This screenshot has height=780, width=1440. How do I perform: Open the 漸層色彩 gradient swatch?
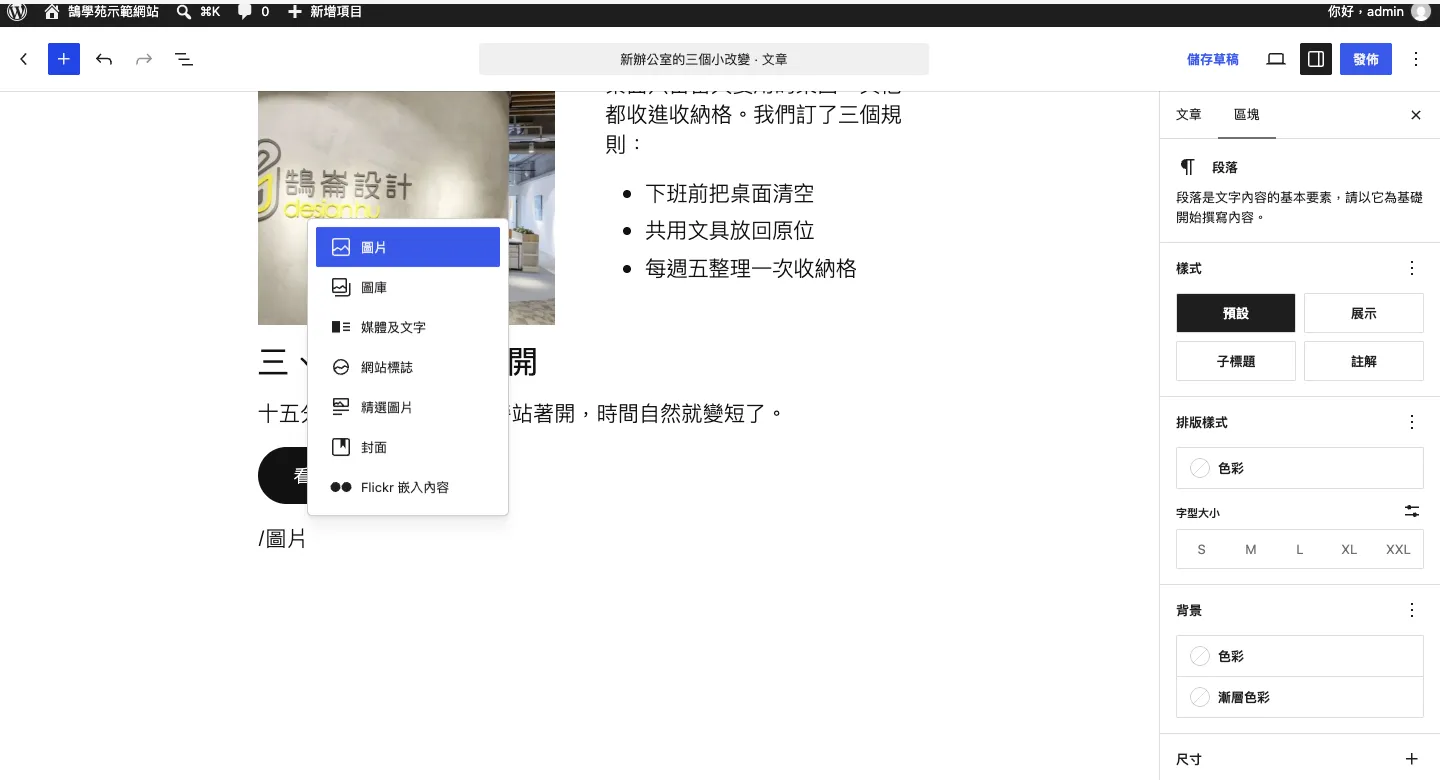click(x=1300, y=697)
